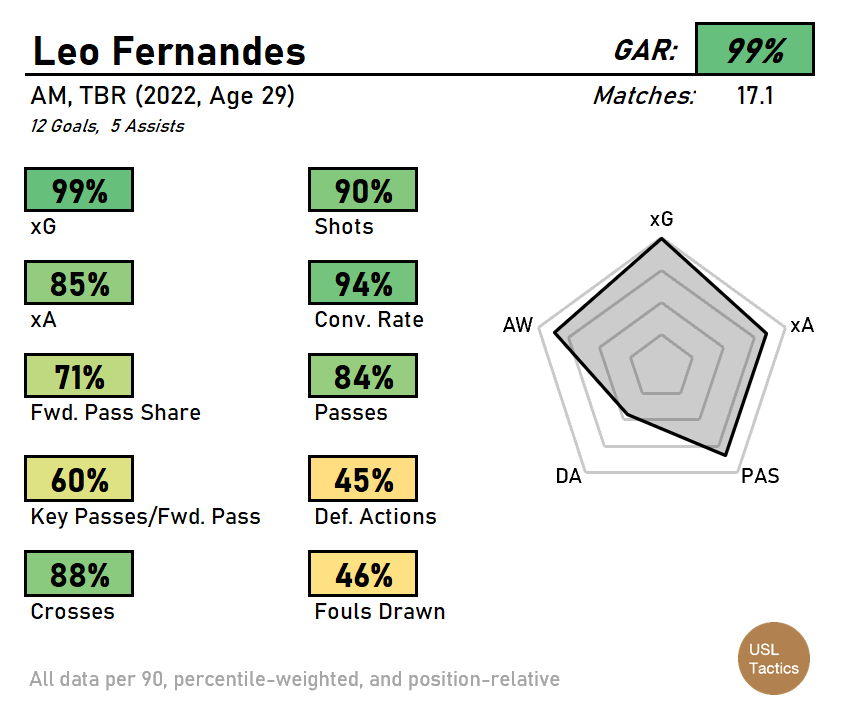This screenshot has width=856, height=724.
Task: Click the xG label atop radar chart
Action: [661, 218]
